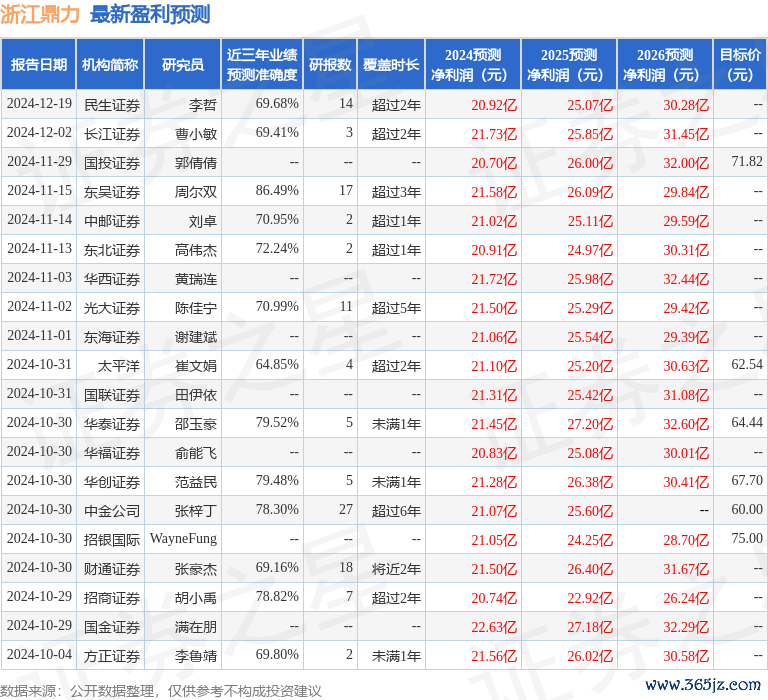Click coverage duration 超过6年

[396, 511]
